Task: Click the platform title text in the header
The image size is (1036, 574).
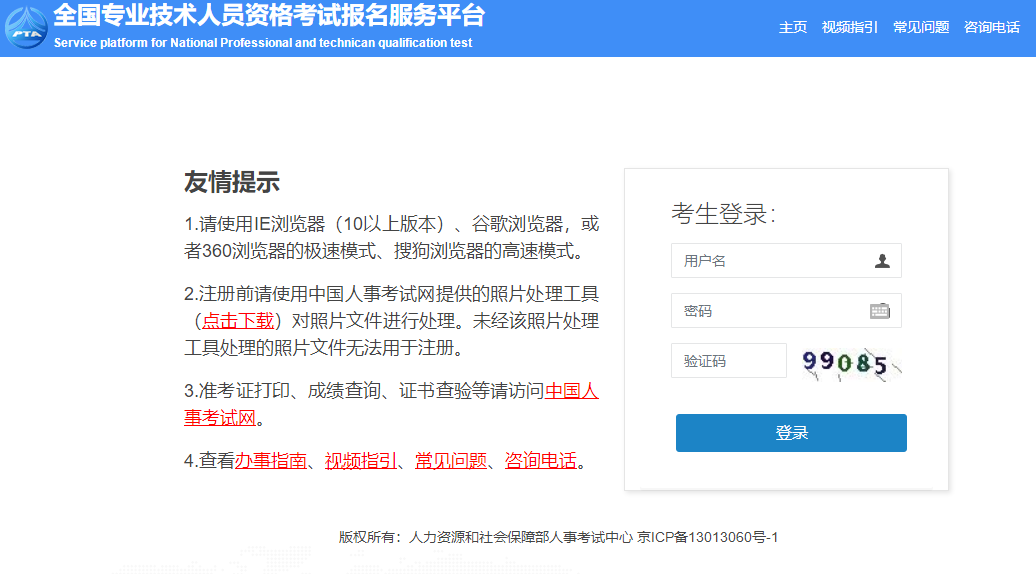Action: click(x=268, y=16)
